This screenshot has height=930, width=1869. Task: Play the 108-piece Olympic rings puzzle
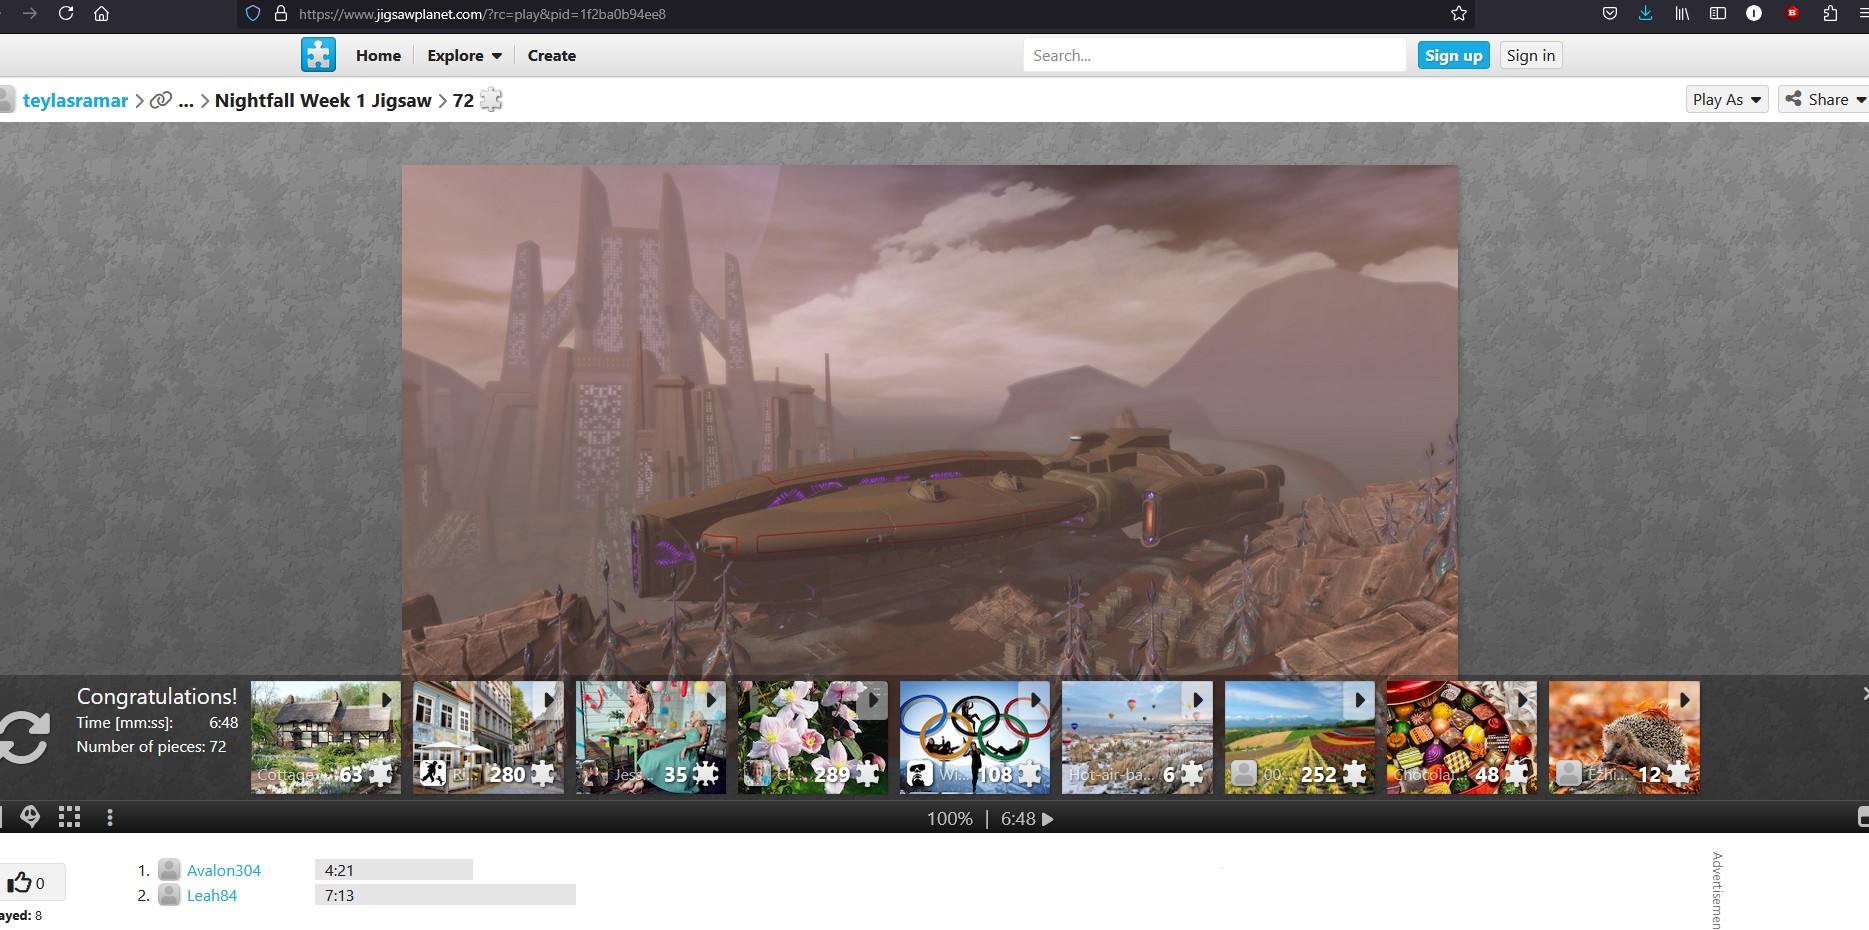click(975, 737)
